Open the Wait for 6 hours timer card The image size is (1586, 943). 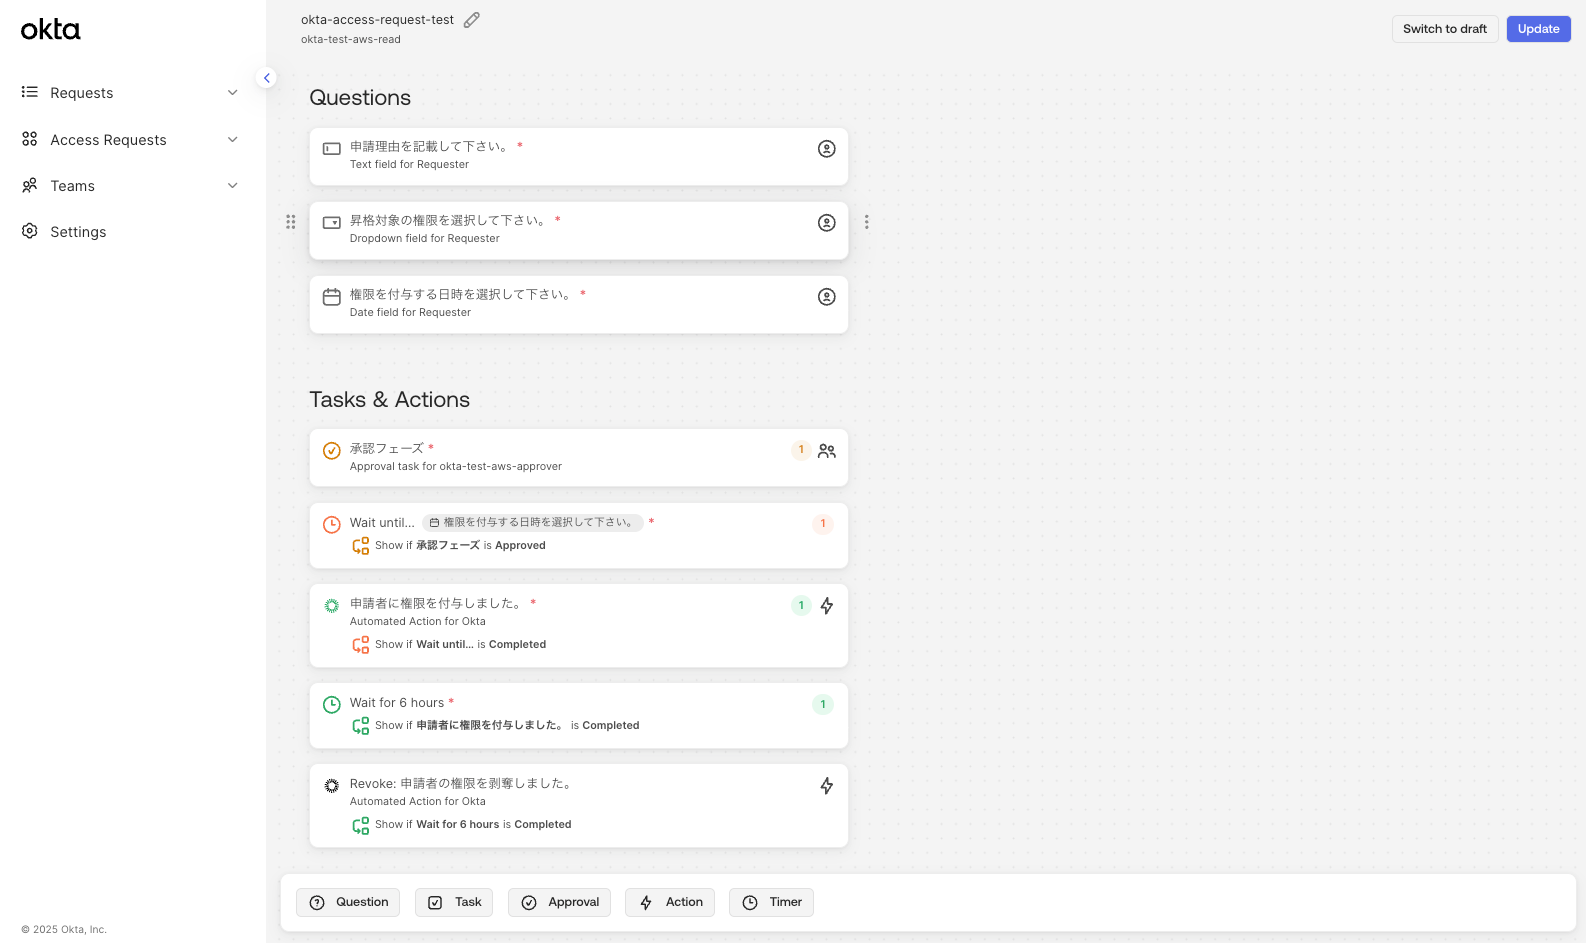(579, 716)
